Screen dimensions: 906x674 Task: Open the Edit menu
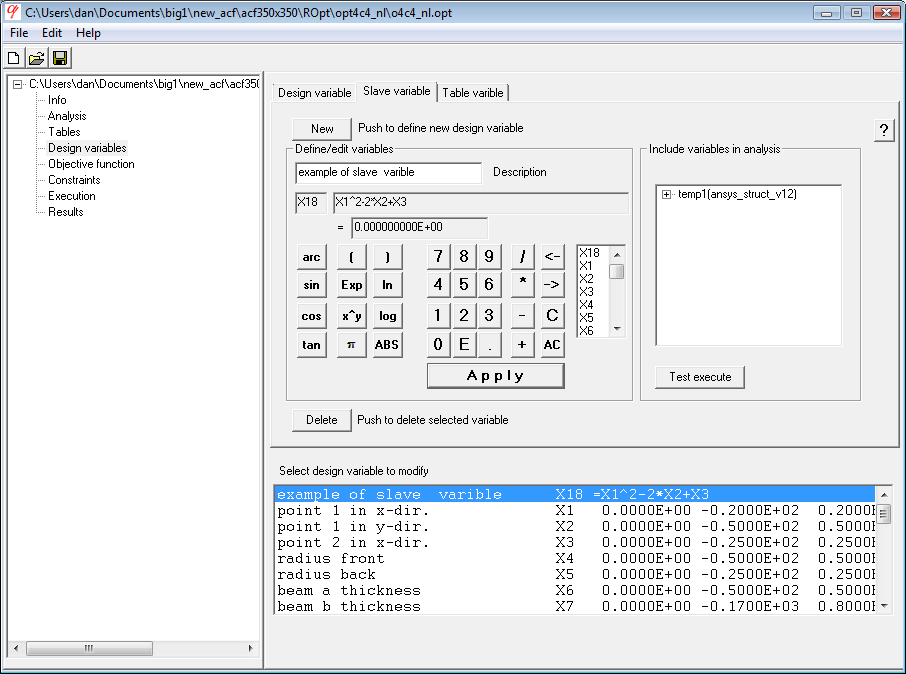point(52,33)
